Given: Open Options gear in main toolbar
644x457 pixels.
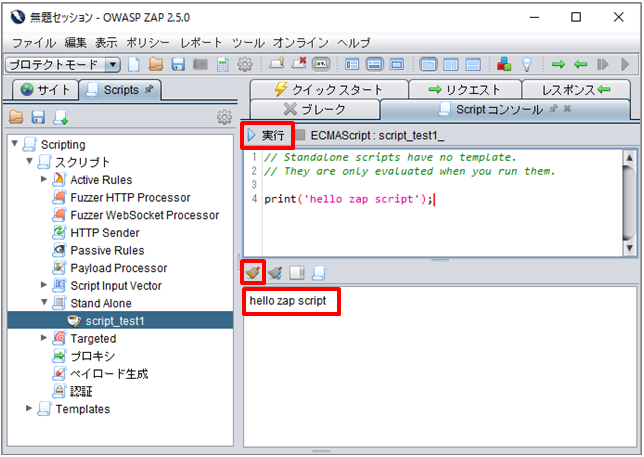Looking at the screenshot, I should 245,64.
